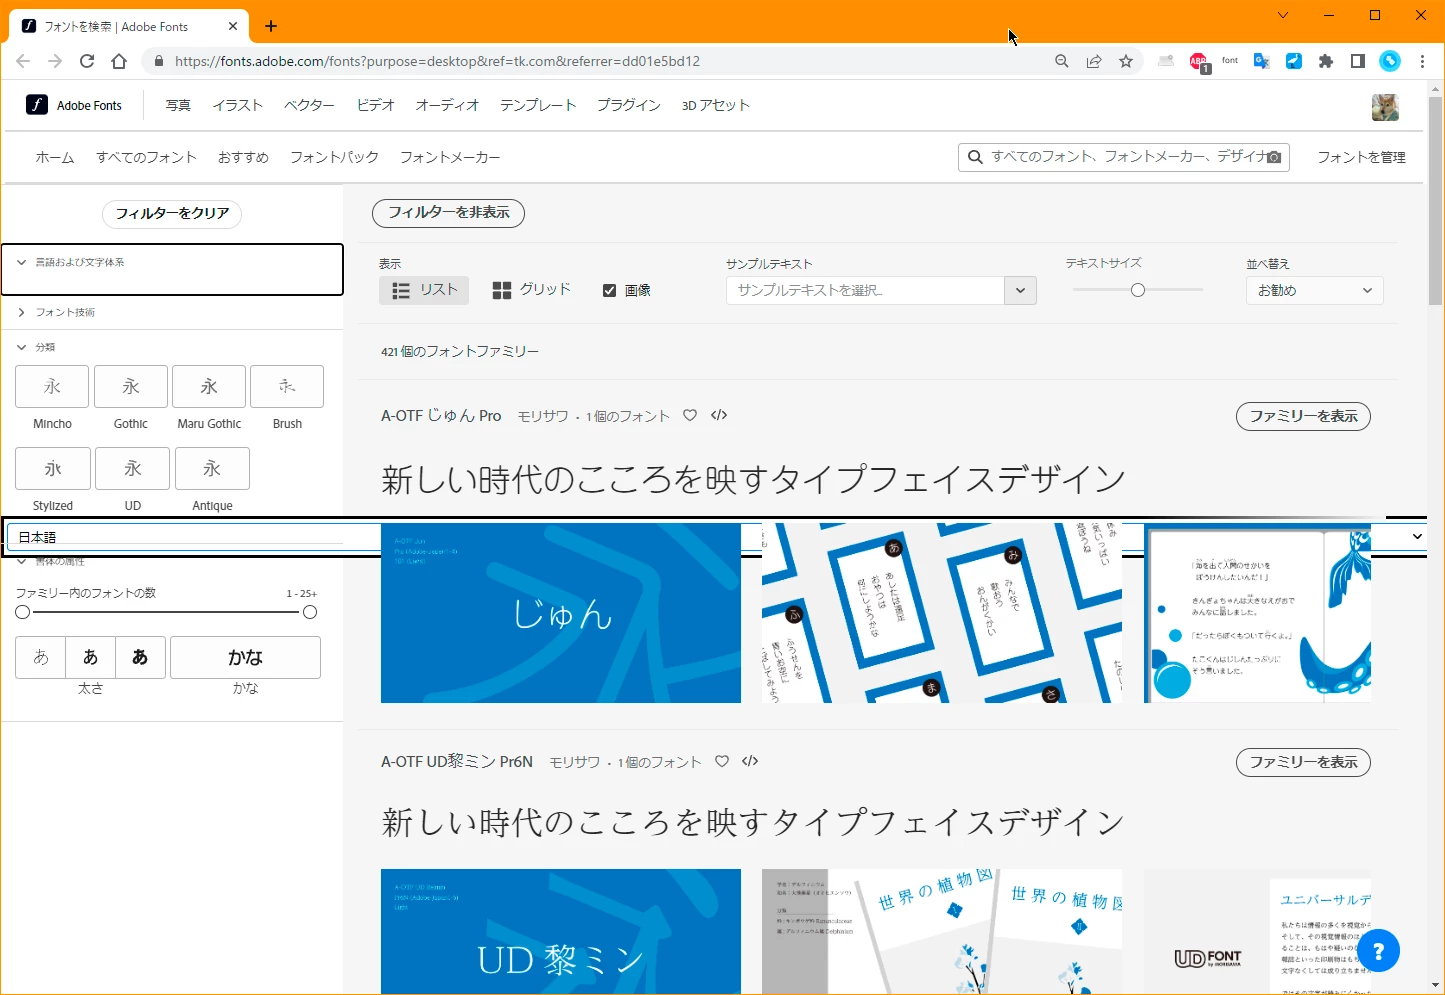Open the Extensions puzzle icon
Screen dimensions: 1445x995
(x=1326, y=61)
